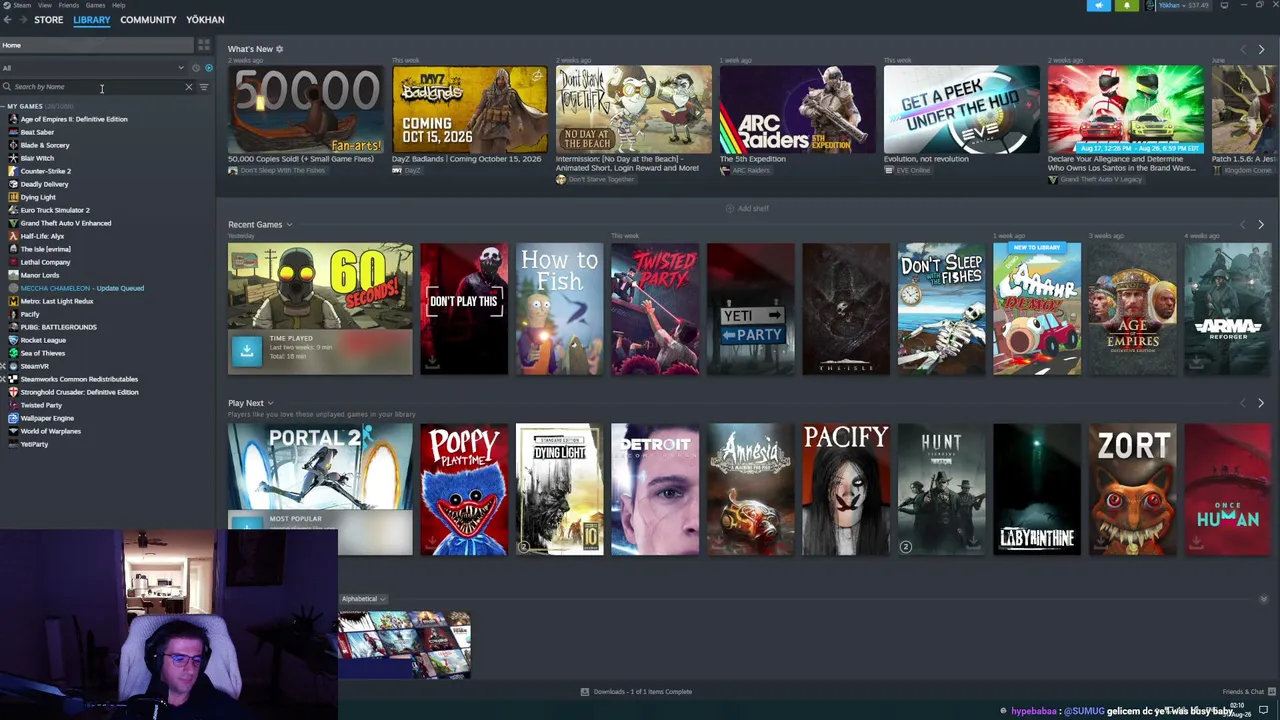Screen dimensions: 1280x720
Task: Open the Friends menu
Action: pyautogui.click(x=69, y=5)
